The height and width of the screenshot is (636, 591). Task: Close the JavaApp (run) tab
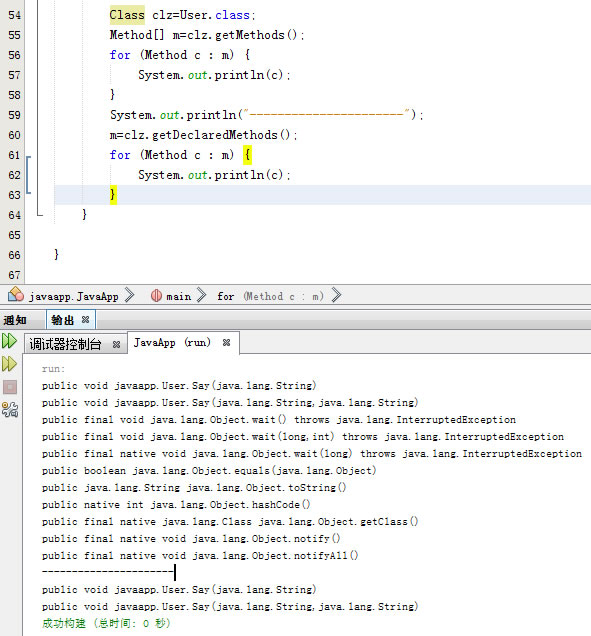(x=226, y=343)
